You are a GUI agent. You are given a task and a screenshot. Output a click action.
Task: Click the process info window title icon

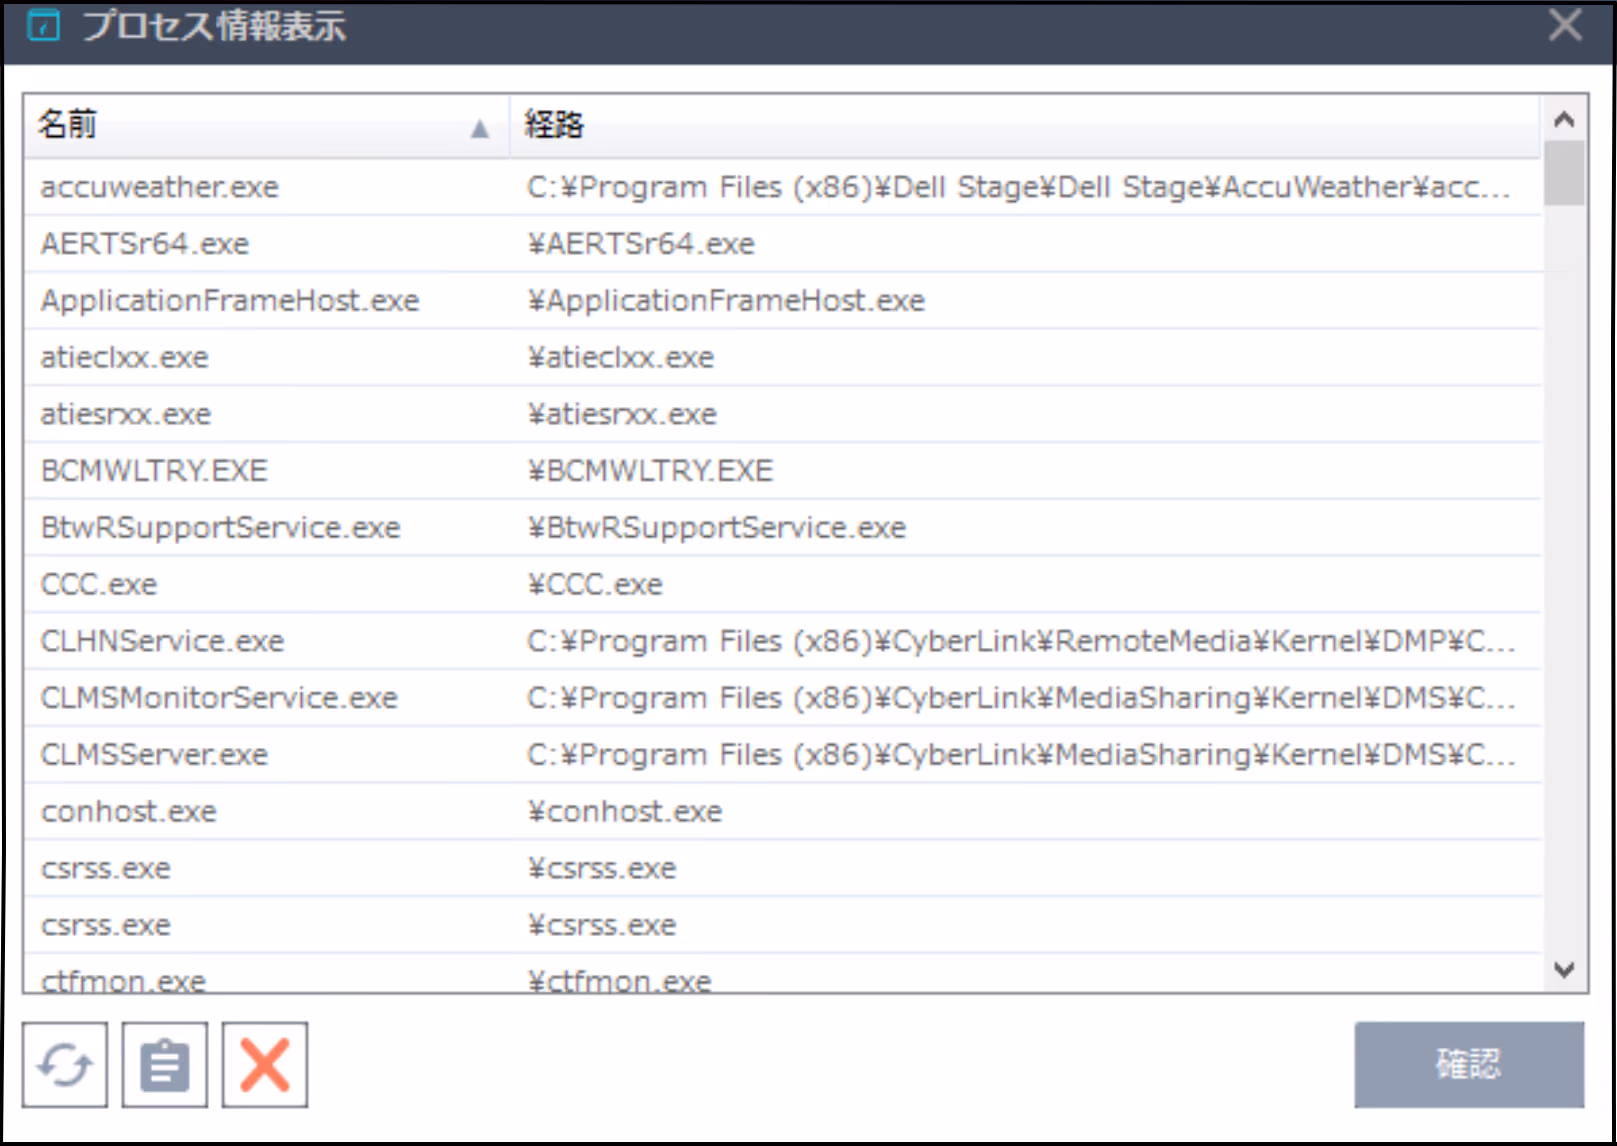[43, 25]
